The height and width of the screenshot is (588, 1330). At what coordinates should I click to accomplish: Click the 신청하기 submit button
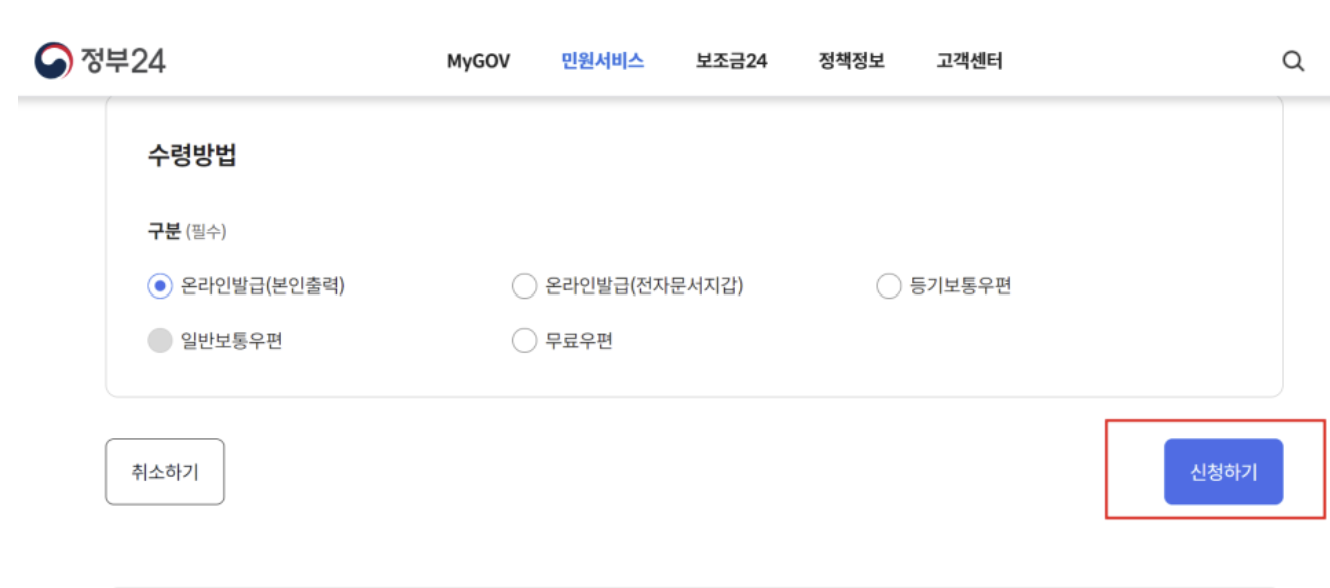click(x=1224, y=470)
